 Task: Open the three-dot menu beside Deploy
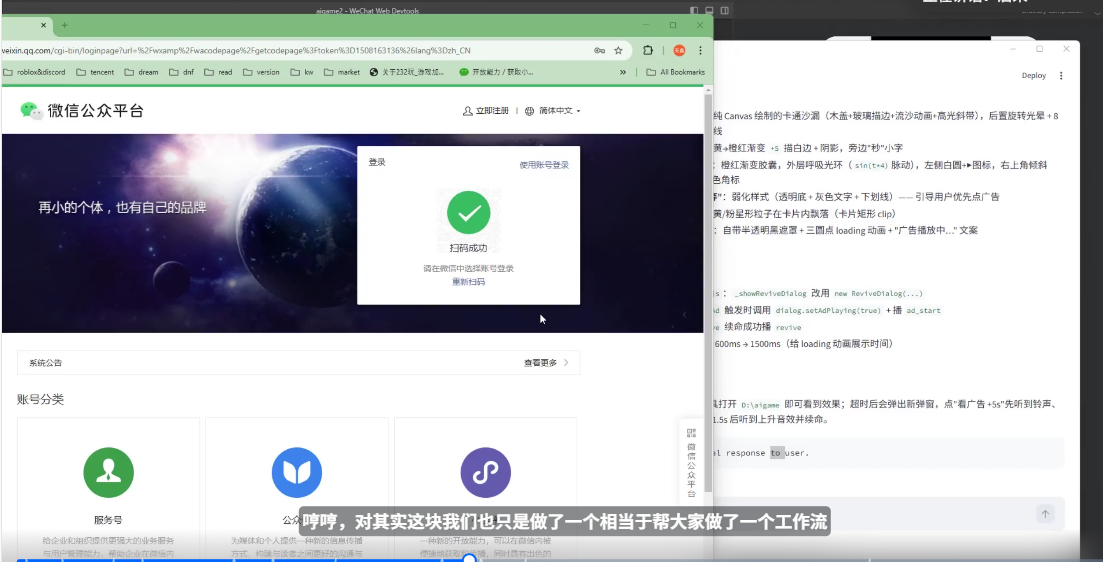[x=1061, y=75]
